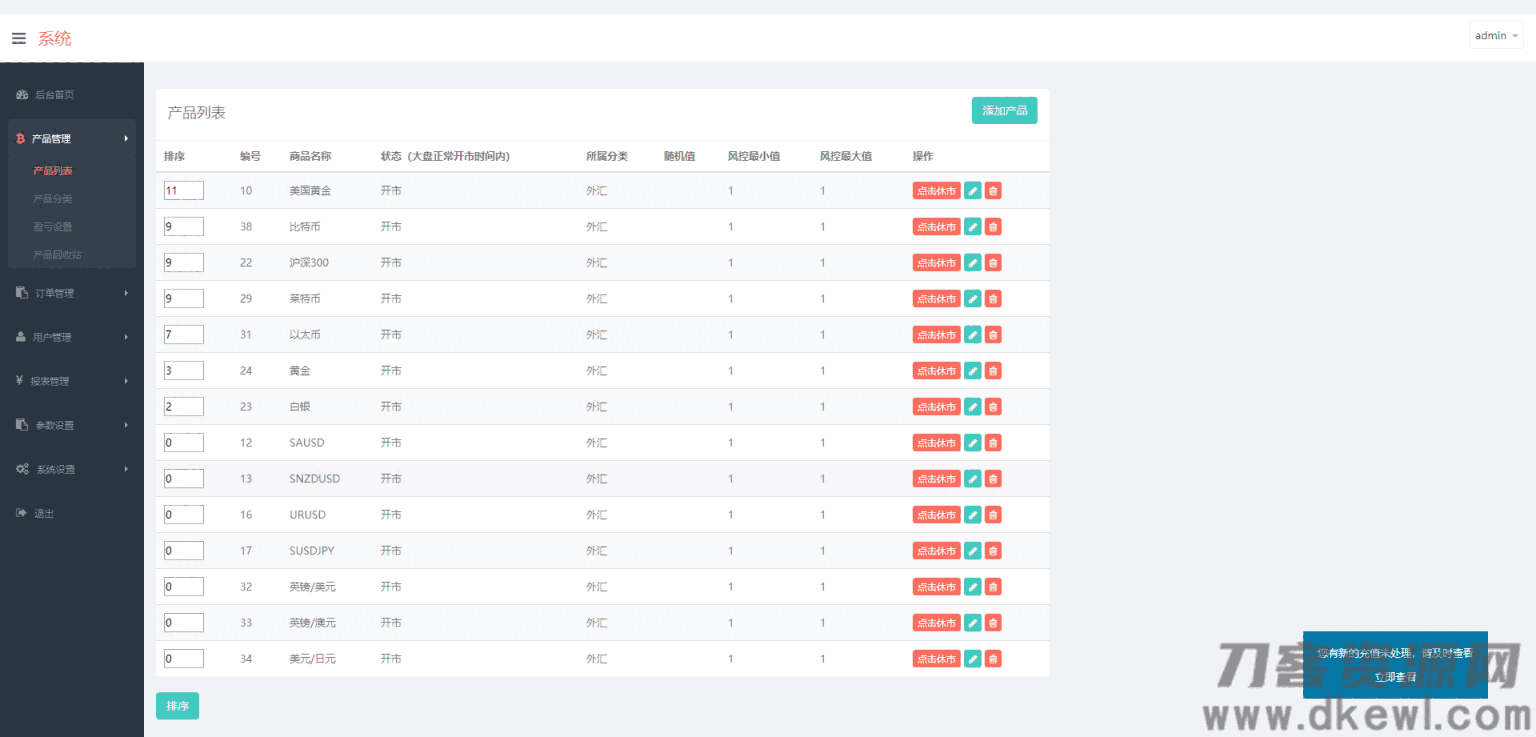Delete the 比特币 product via trash icon
The image size is (1536, 737).
click(x=992, y=227)
